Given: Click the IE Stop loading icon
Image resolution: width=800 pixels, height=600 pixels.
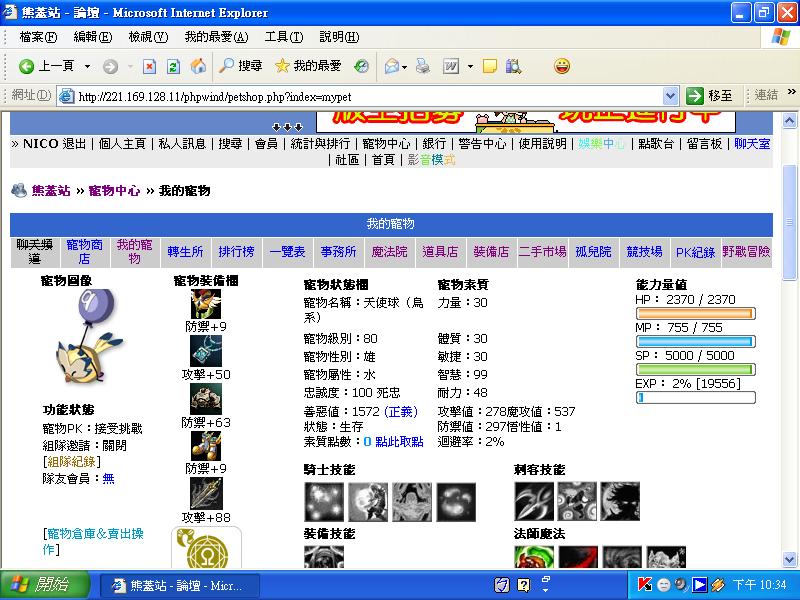Looking at the screenshot, I should pyautogui.click(x=149, y=66).
